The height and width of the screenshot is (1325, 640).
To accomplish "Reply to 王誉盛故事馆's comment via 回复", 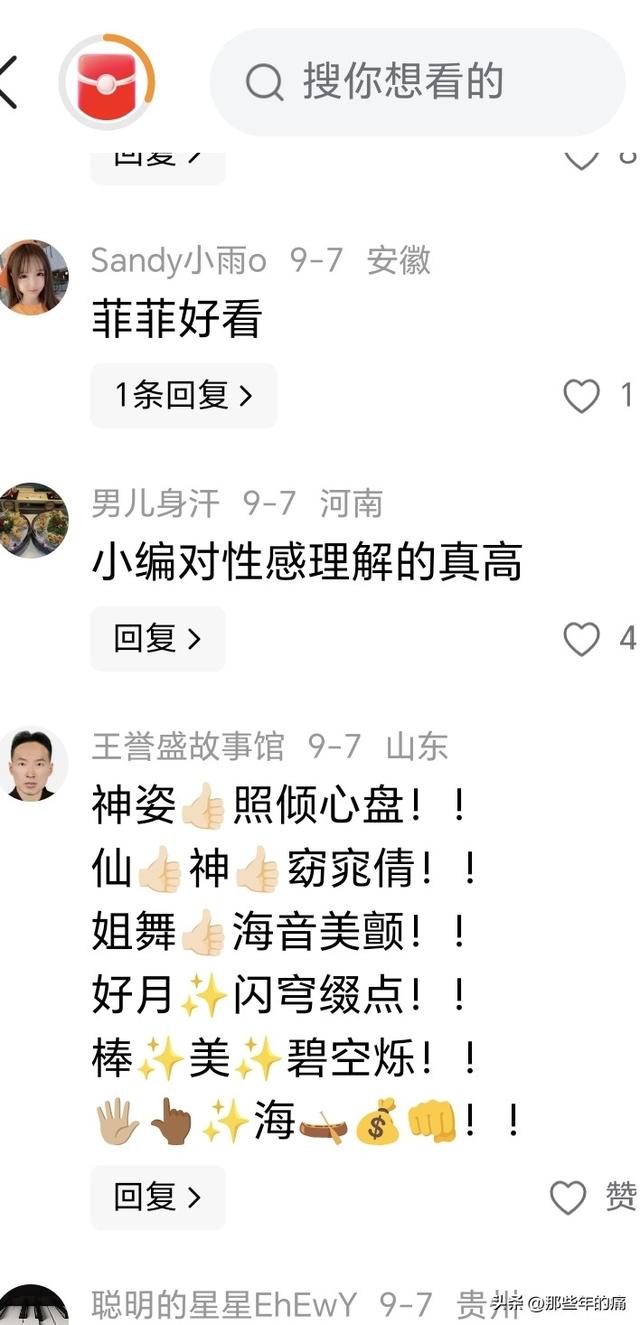I will [x=158, y=1197].
